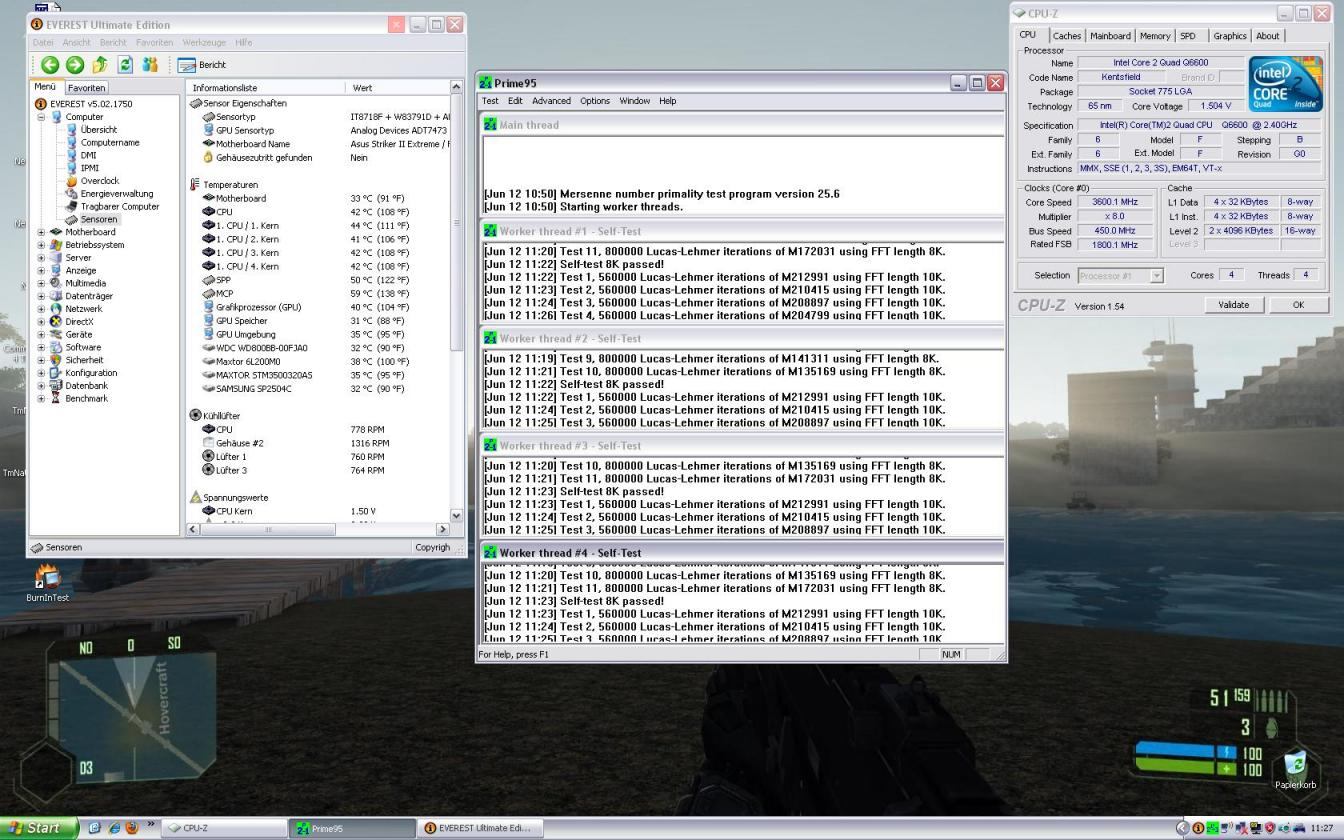Click the Konfiguration category icon
The image size is (1344, 840).
click(56, 373)
